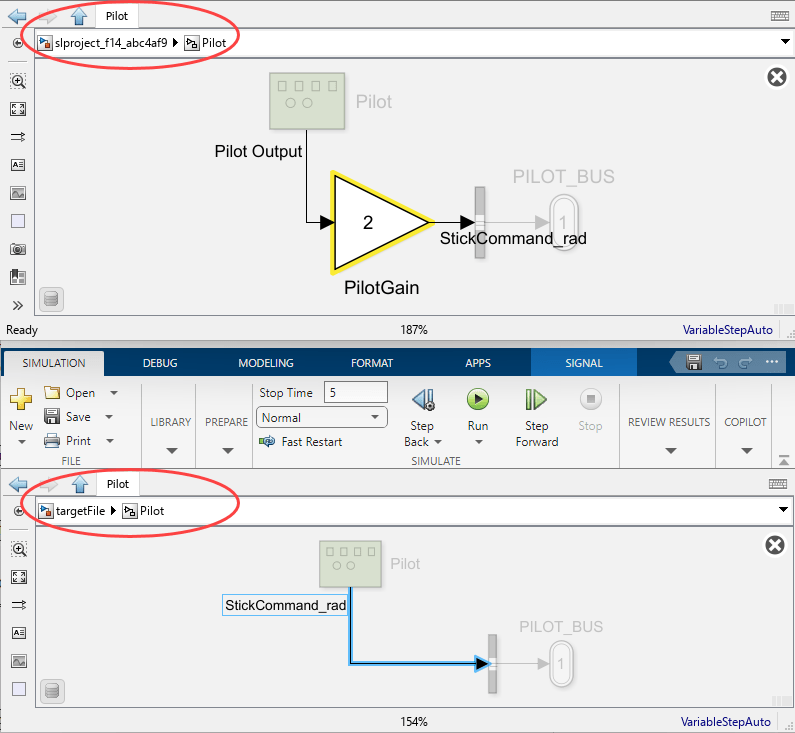Expand the Save dropdown arrow

[x=109, y=417]
